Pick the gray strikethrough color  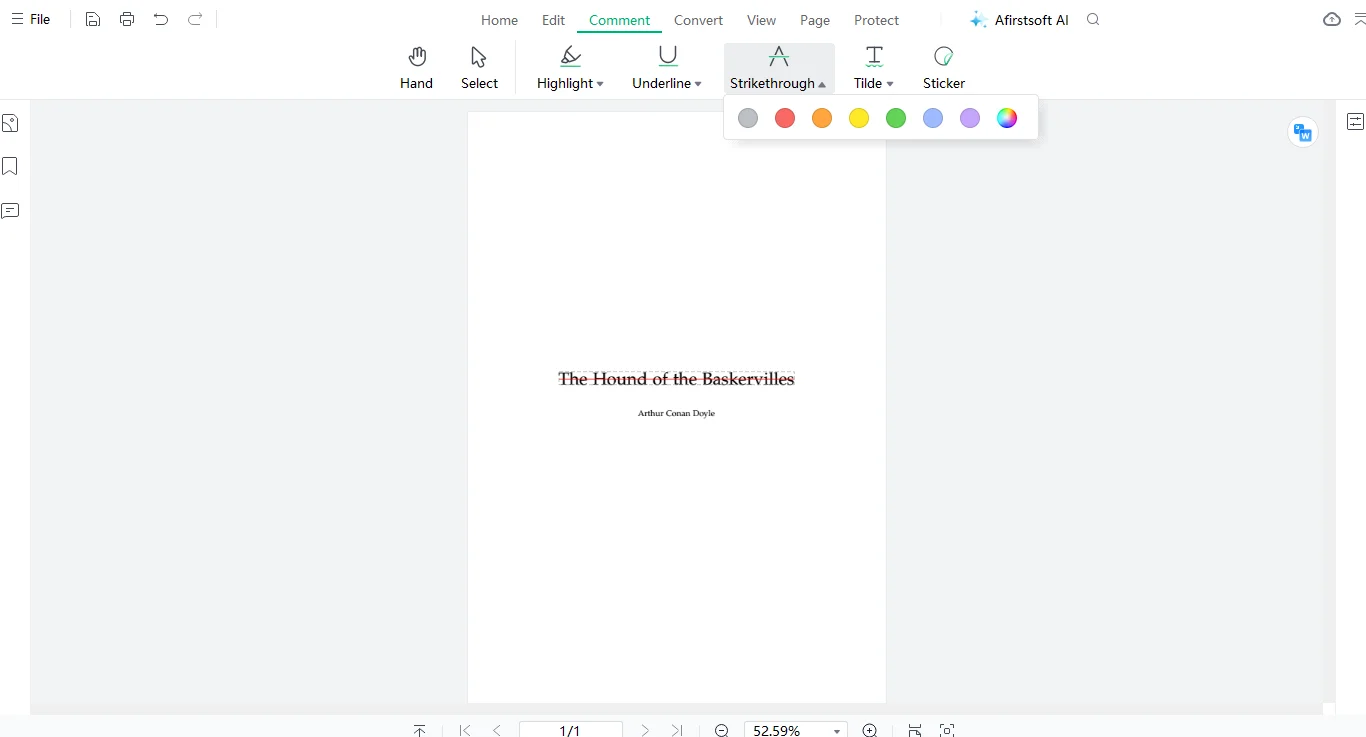coord(748,118)
